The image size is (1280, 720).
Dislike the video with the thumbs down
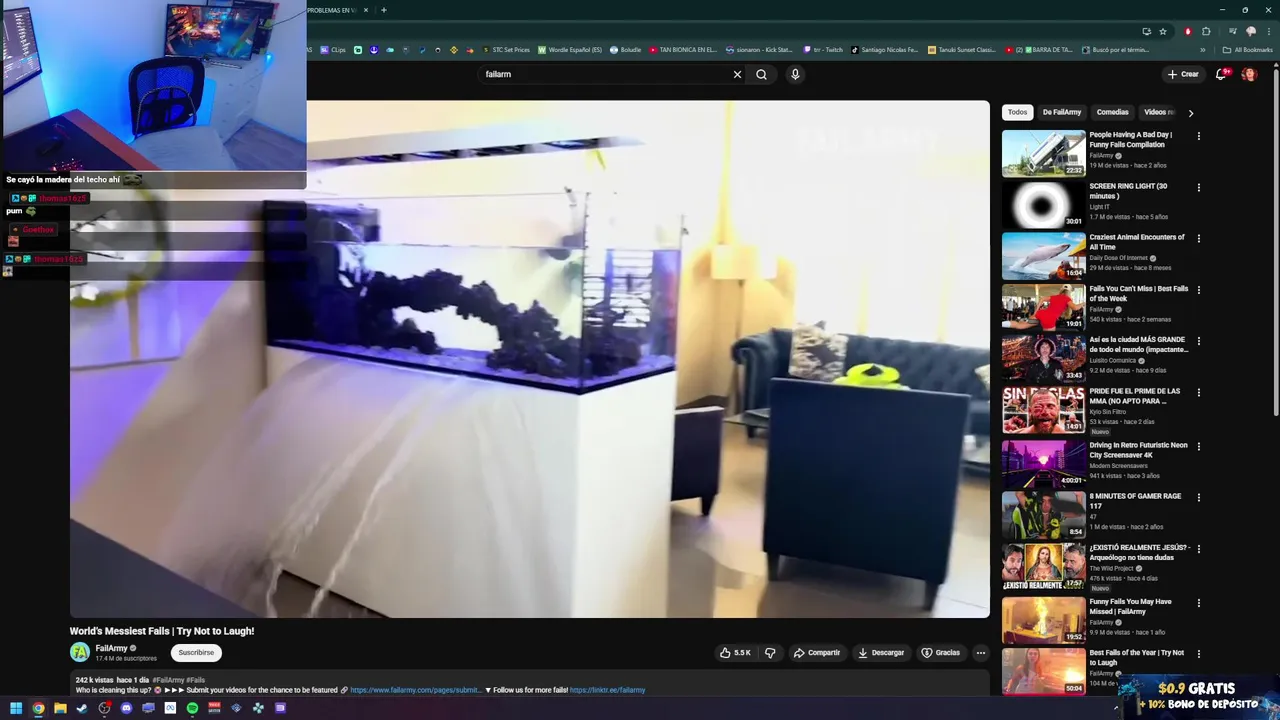tap(770, 653)
